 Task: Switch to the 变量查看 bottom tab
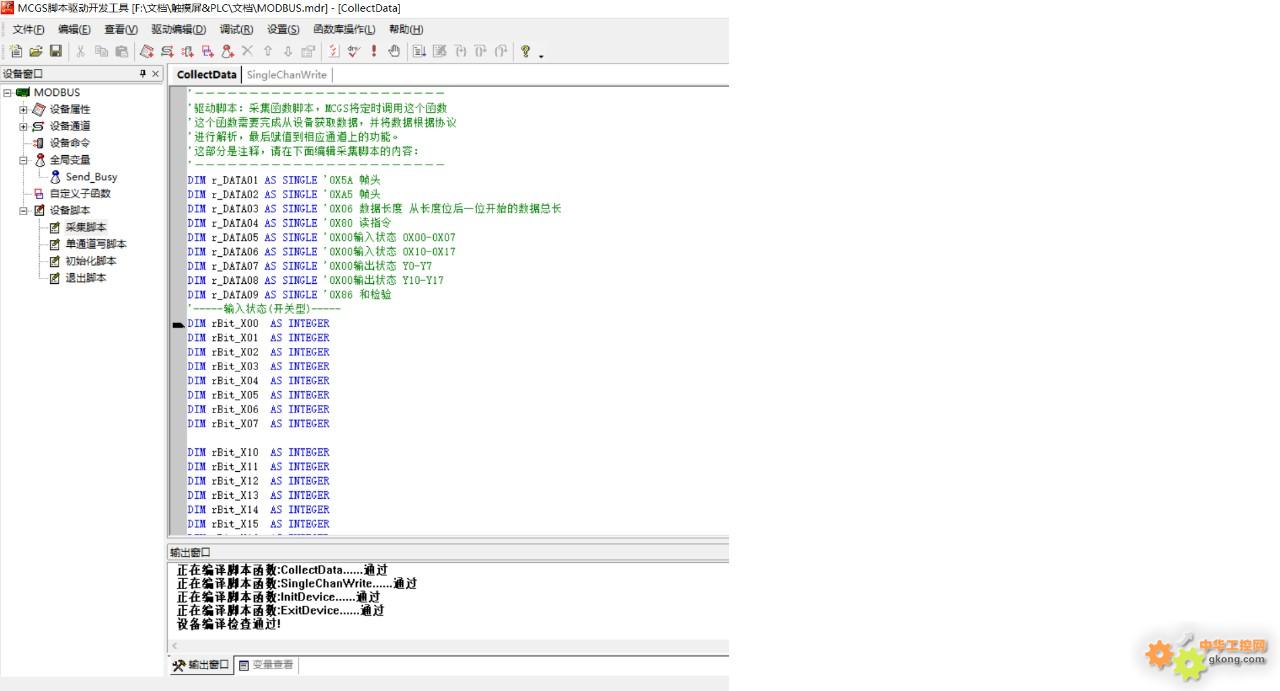click(266, 665)
